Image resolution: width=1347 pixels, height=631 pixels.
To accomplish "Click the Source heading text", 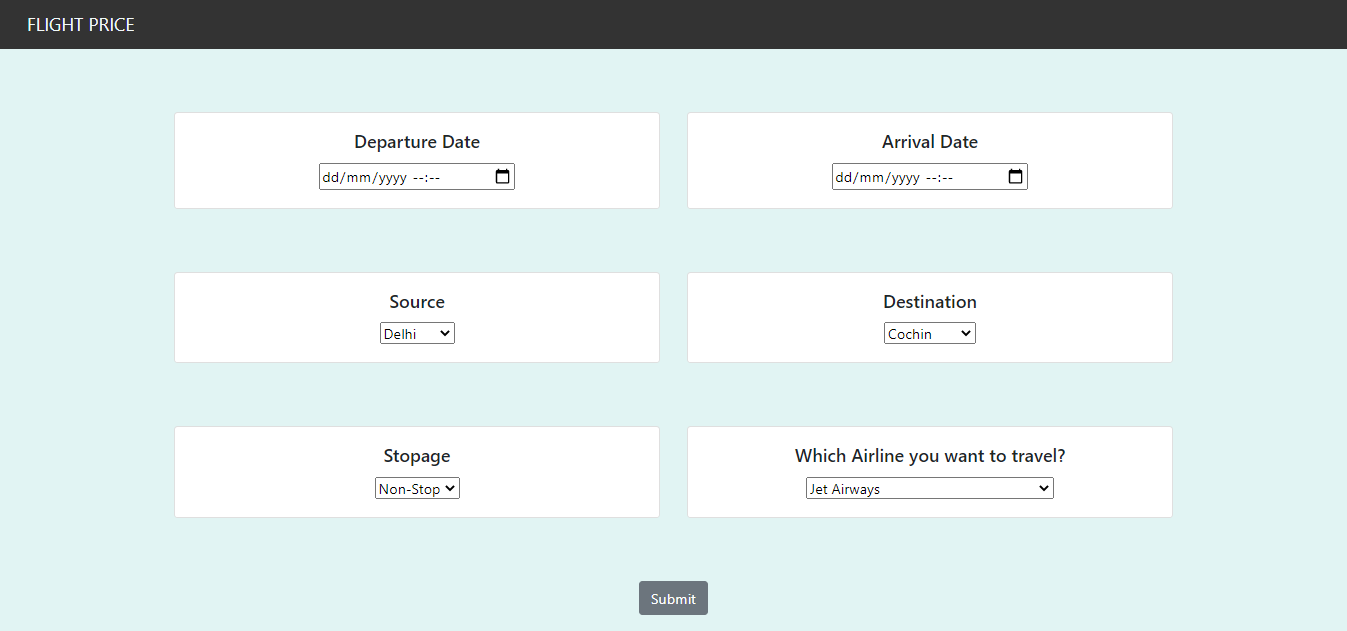I will (417, 302).
